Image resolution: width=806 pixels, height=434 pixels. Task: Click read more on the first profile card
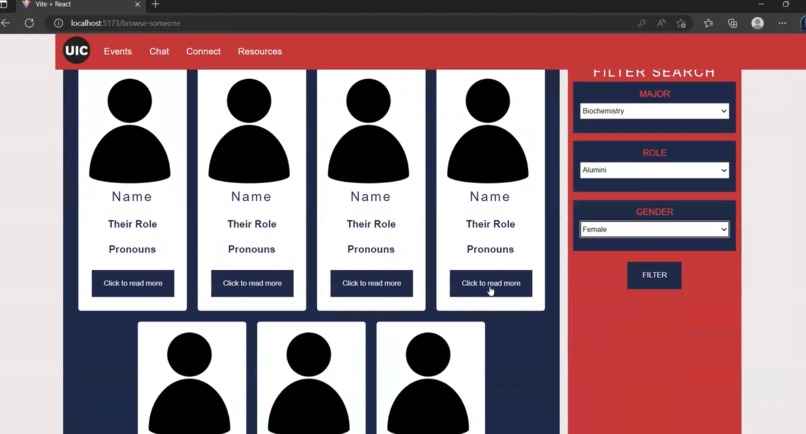pyautogui.click(x=133, y=283)
